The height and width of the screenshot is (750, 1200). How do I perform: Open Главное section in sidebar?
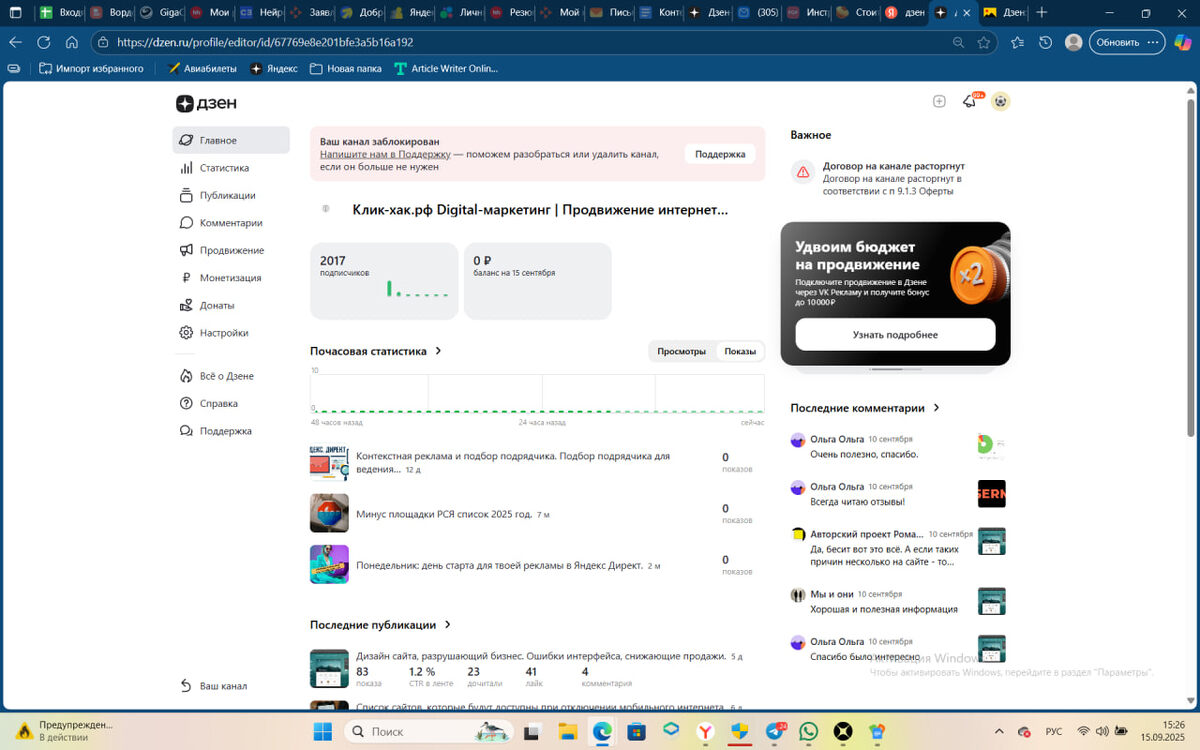point(231,140)
